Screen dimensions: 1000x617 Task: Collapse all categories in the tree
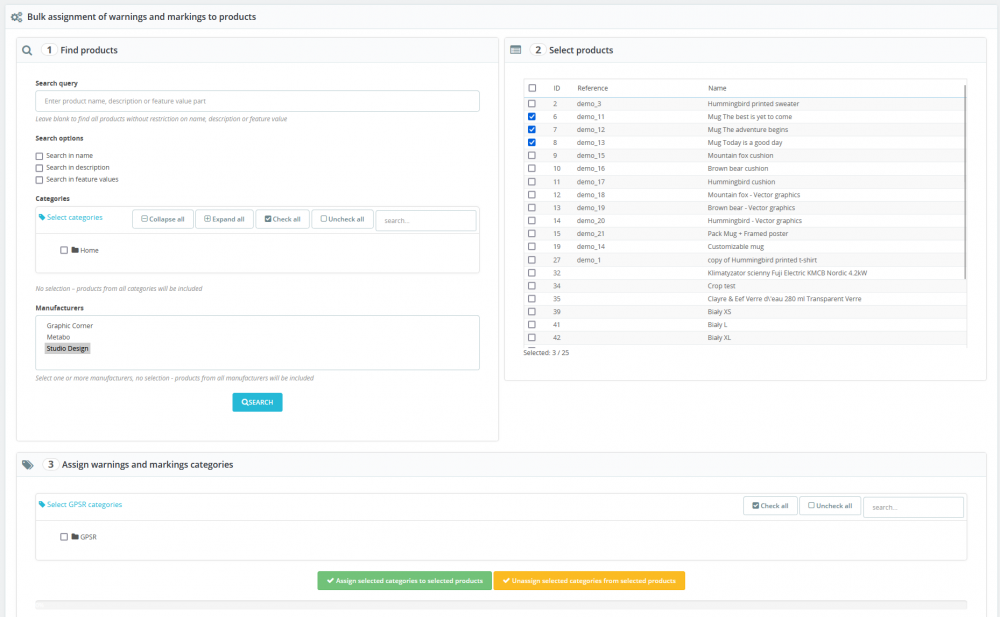[x=163, y=219]
